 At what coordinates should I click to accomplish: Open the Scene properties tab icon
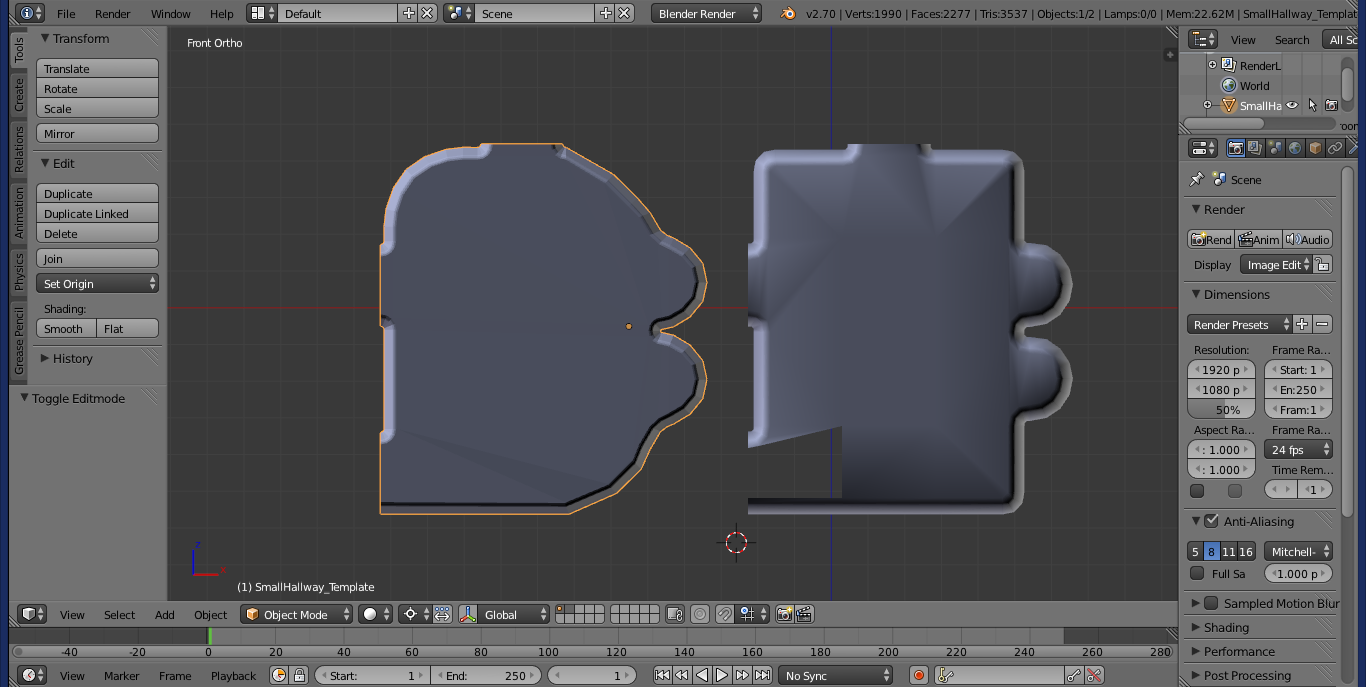1275,148
